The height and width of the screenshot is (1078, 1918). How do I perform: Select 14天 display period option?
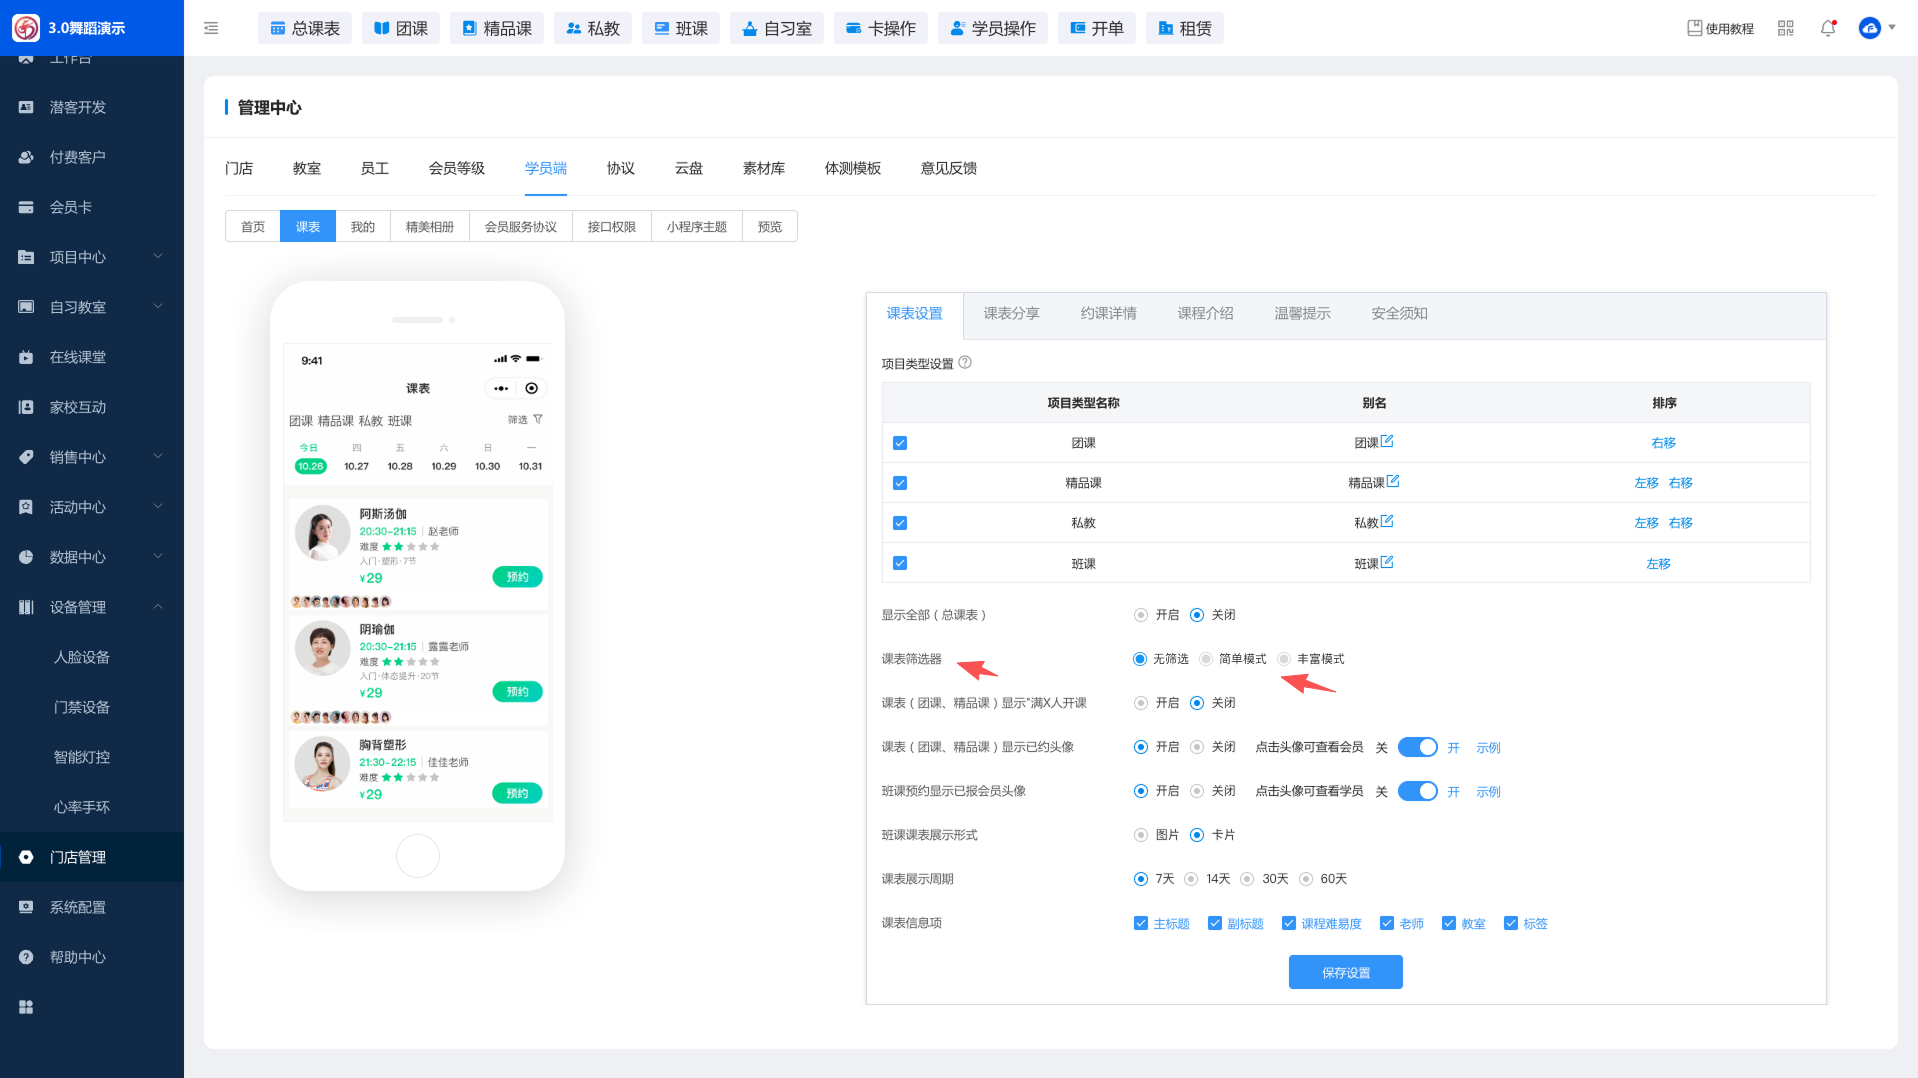pos(1191,879)
